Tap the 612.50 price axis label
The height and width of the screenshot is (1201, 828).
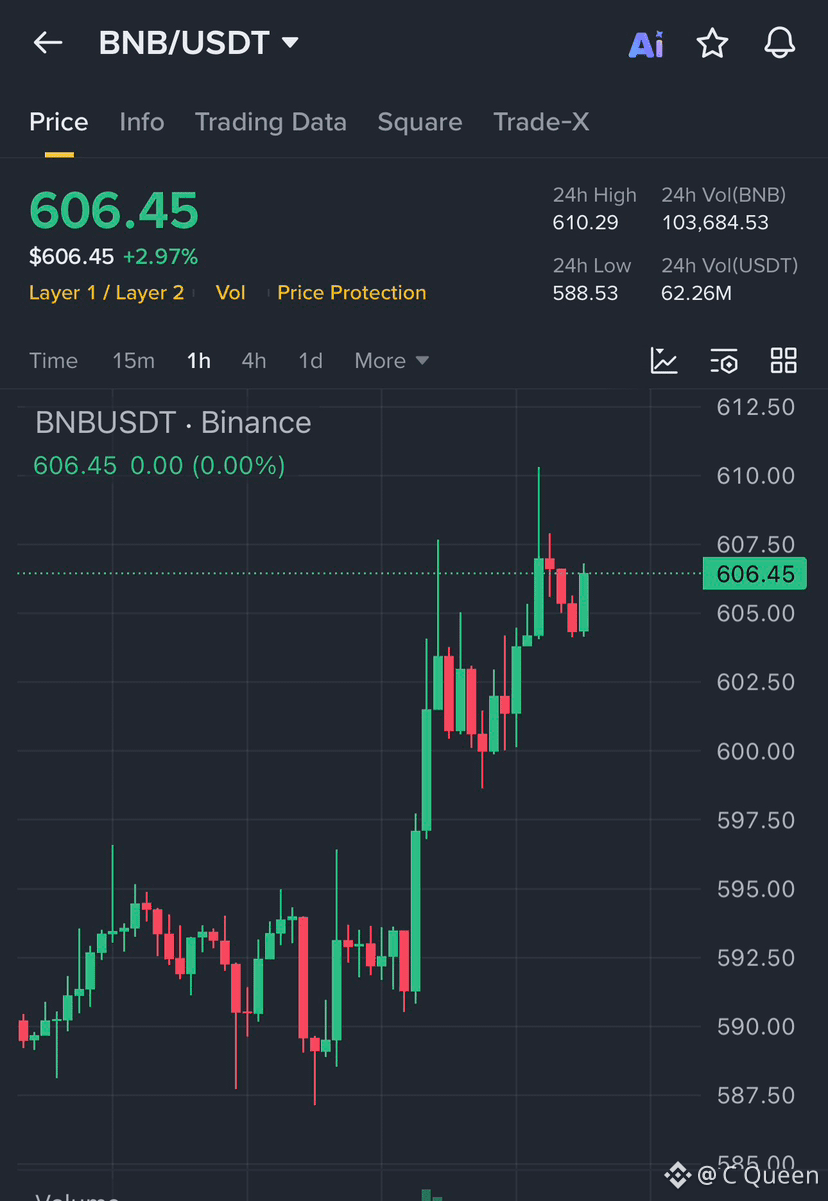click(756, 407)
